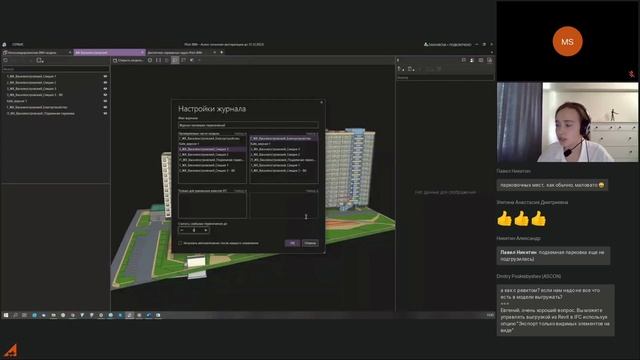Toggle visibility of Секция 1 model

point(105,76)
